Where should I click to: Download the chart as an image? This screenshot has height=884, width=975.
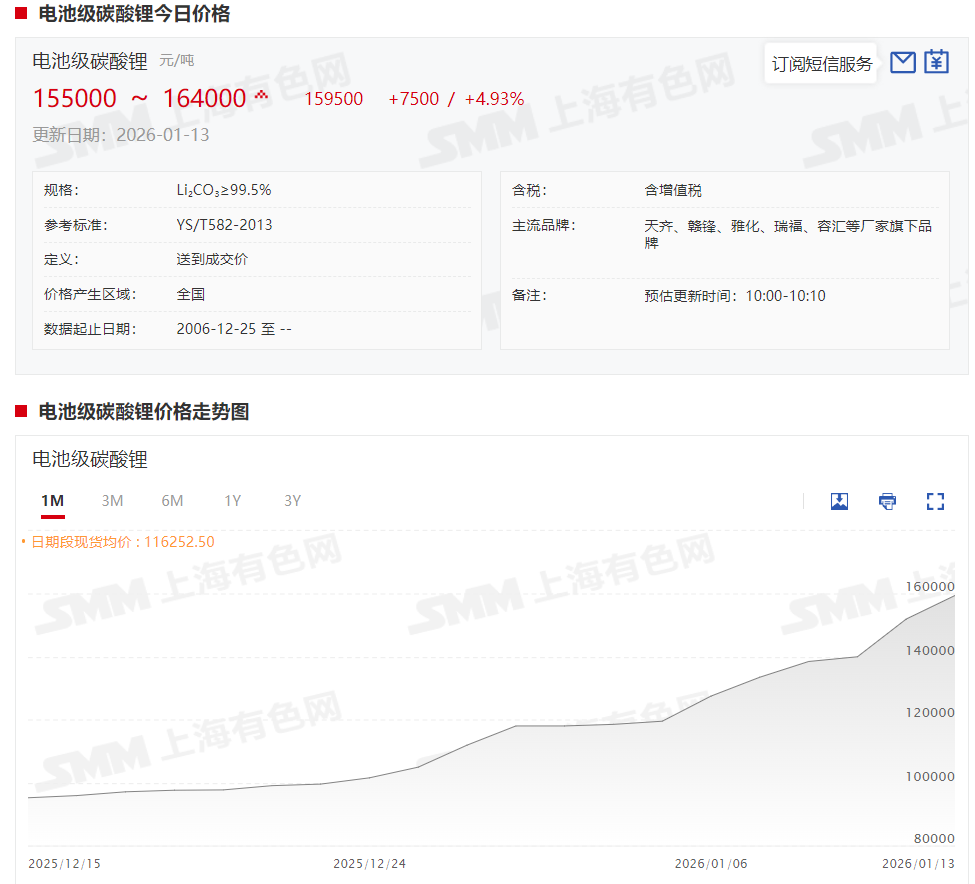[x=839, y=501]
